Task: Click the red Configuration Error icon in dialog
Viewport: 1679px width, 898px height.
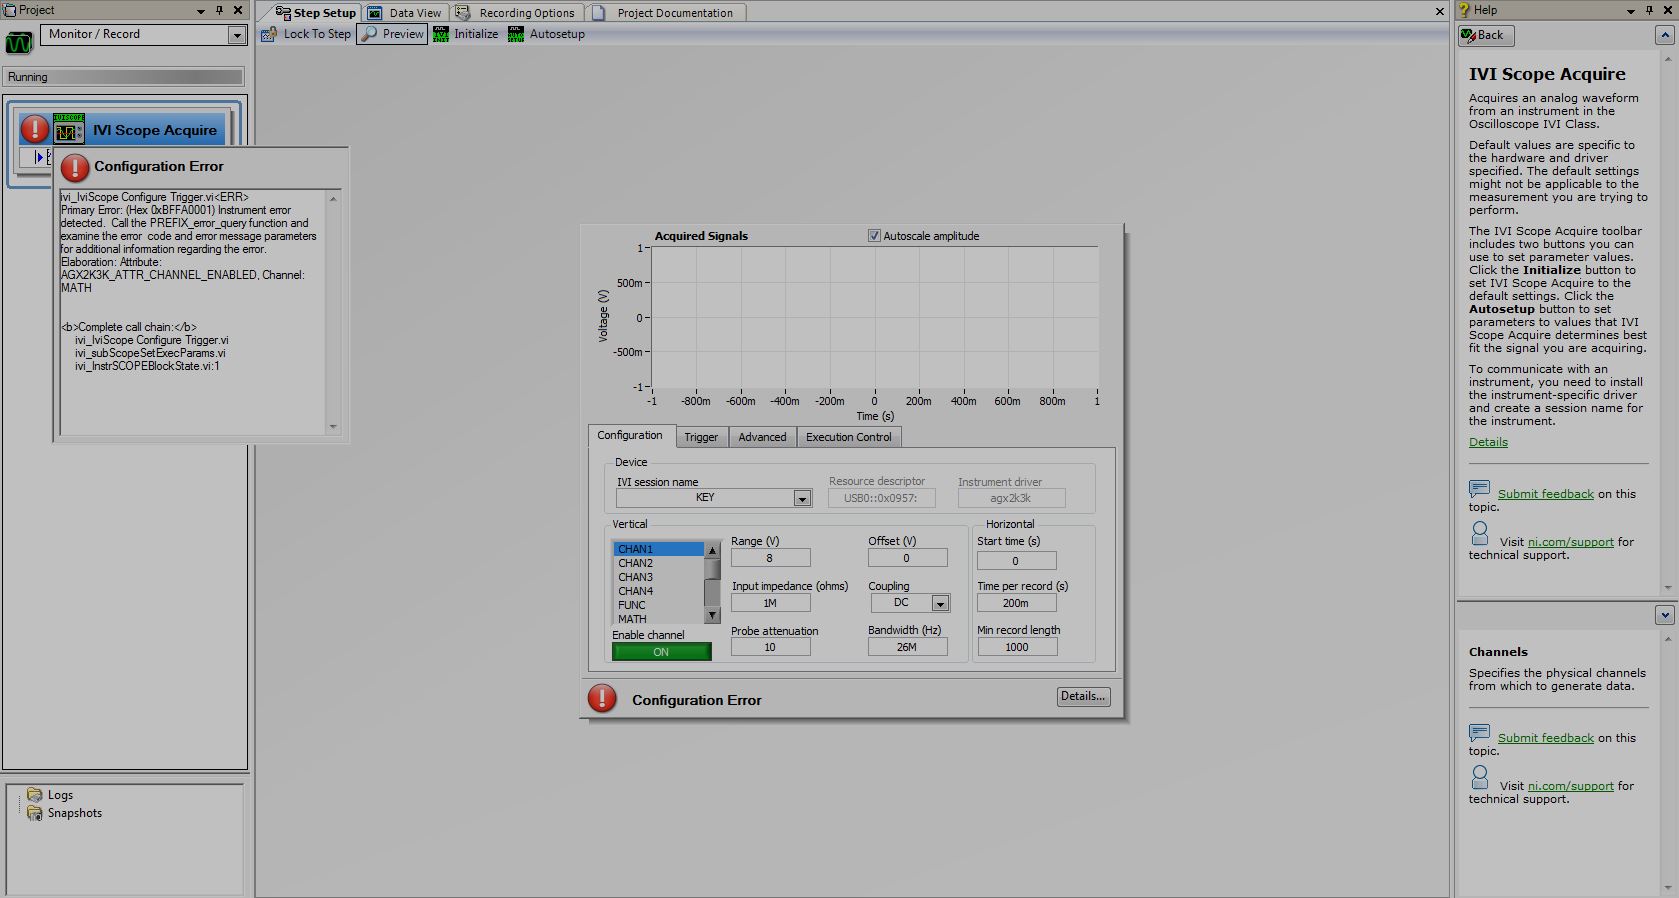Action: click(x=602, y=699)
